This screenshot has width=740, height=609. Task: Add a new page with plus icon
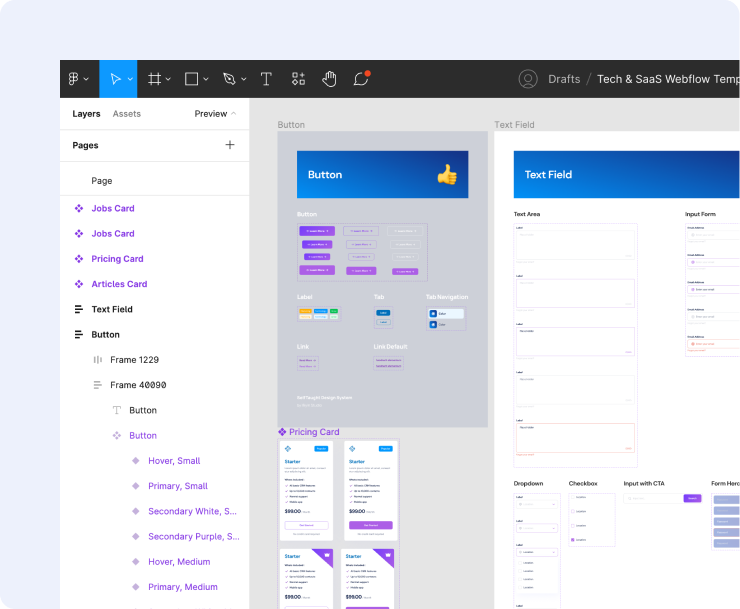(x=230, y=145)
